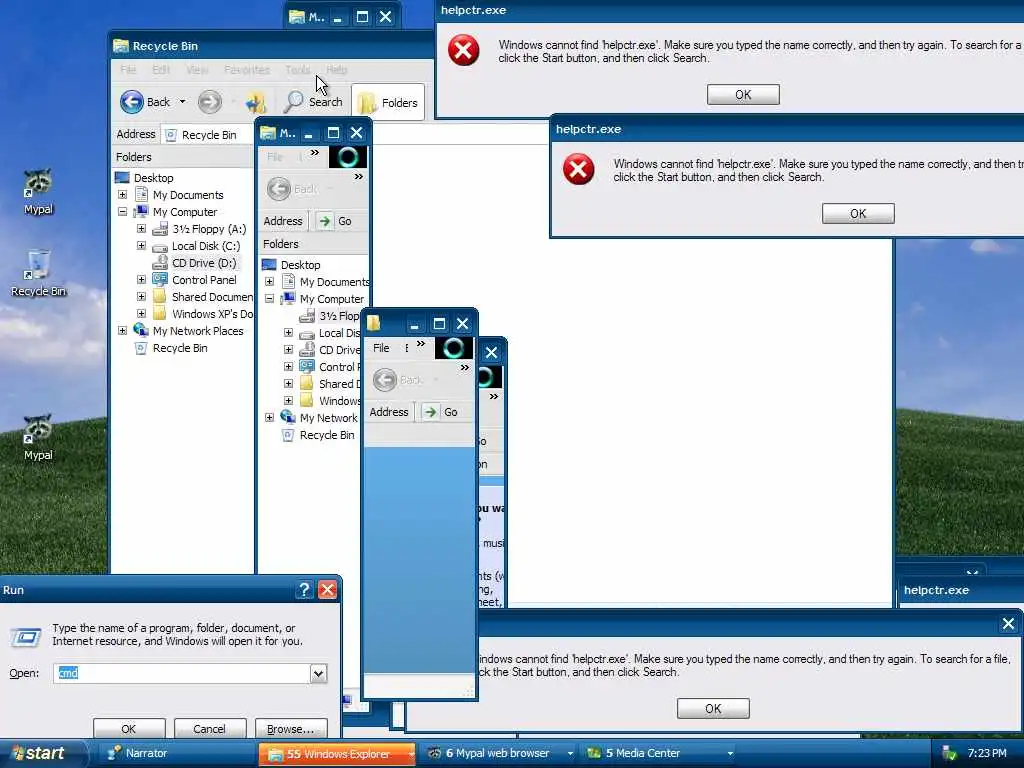Select Recycle Bin in second Explorer tree

[327, 435]
